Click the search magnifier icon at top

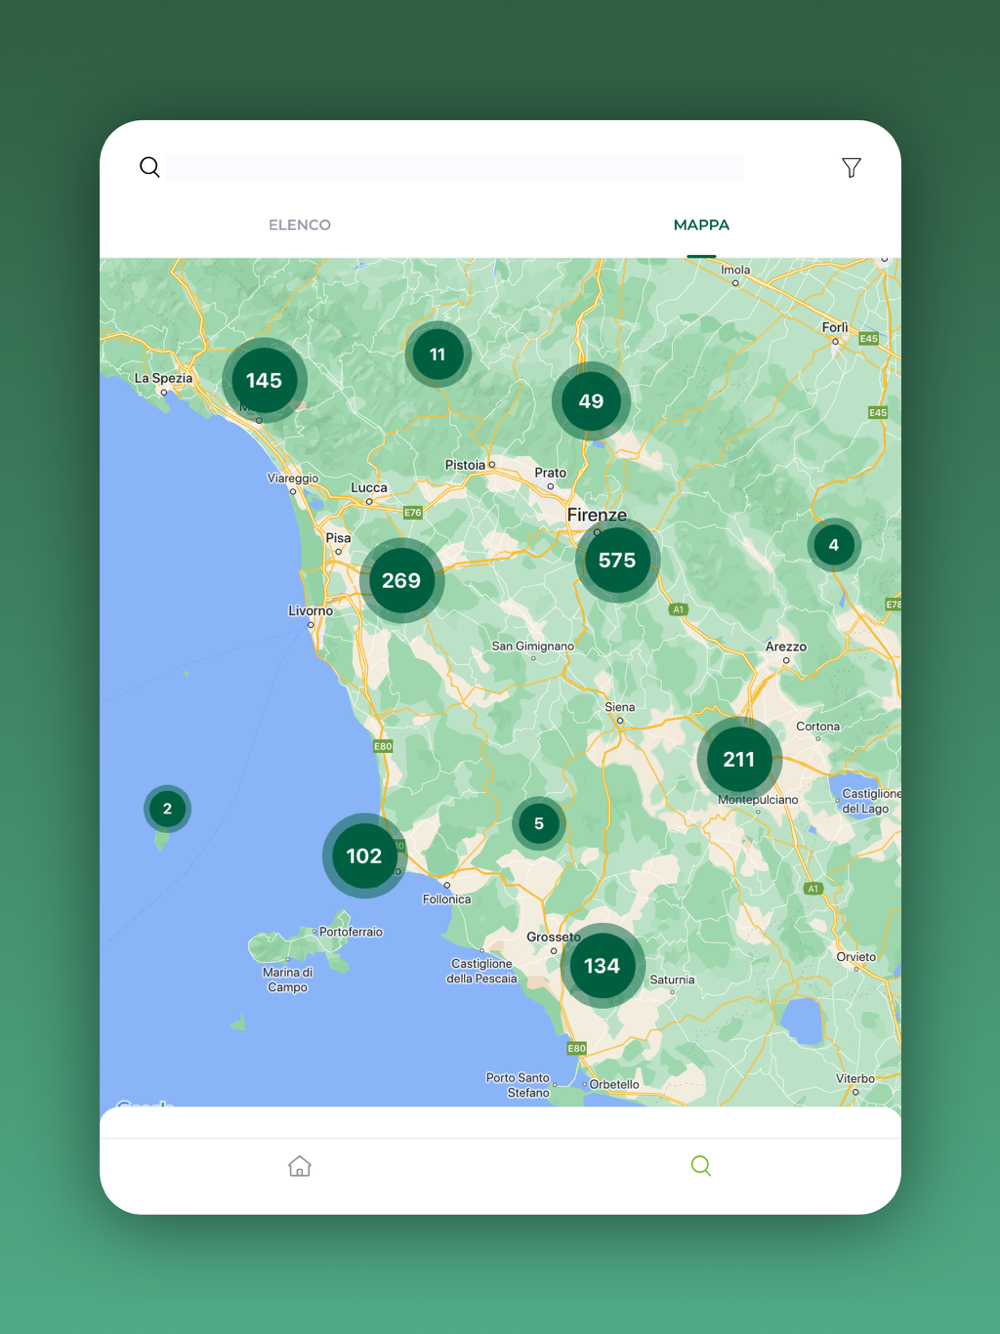pyautogui.click(x=150, y=167)
